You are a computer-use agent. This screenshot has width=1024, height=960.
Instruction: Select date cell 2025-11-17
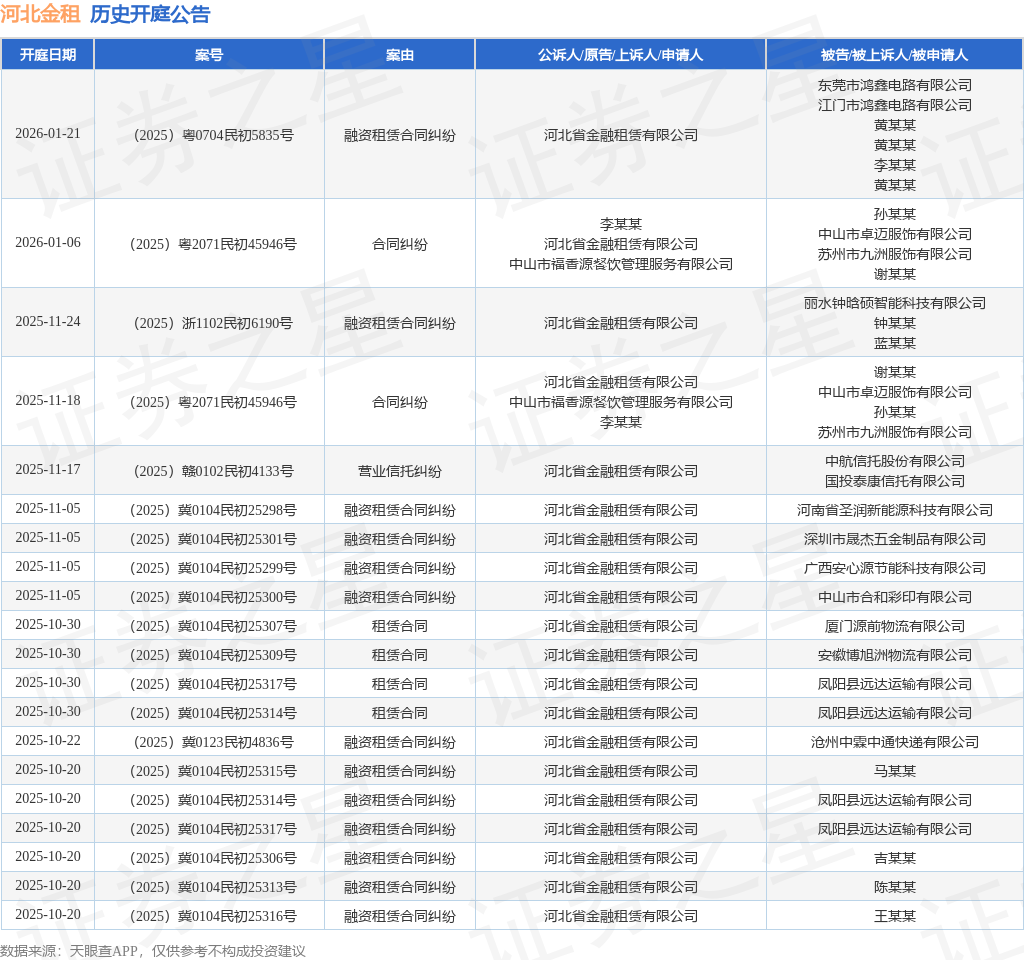tap(48, 470)
